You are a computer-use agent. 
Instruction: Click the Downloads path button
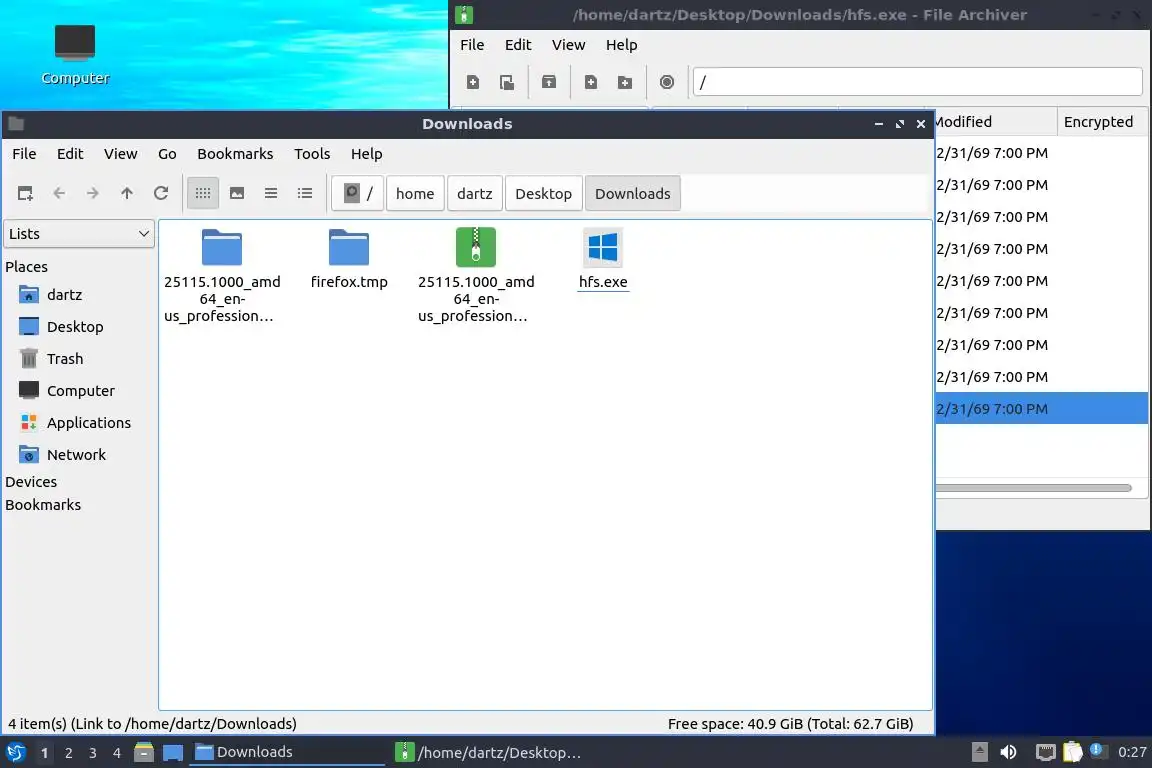tap(633, 193)
